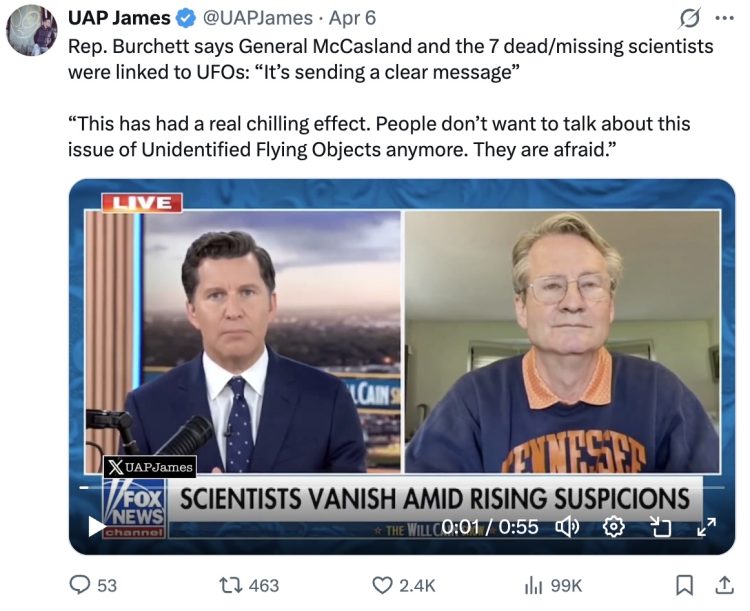Enter fullscreen mode on the video
The image size is (750, 611).
tap(706, 526)
